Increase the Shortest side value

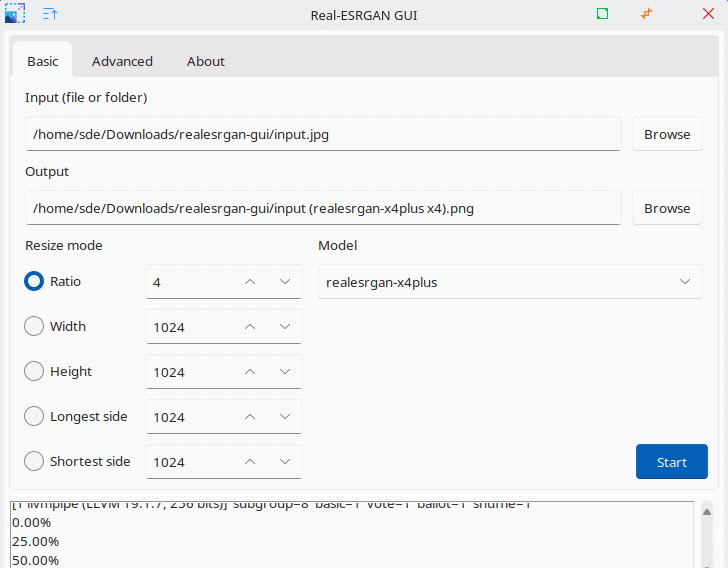tap(250, 462)
